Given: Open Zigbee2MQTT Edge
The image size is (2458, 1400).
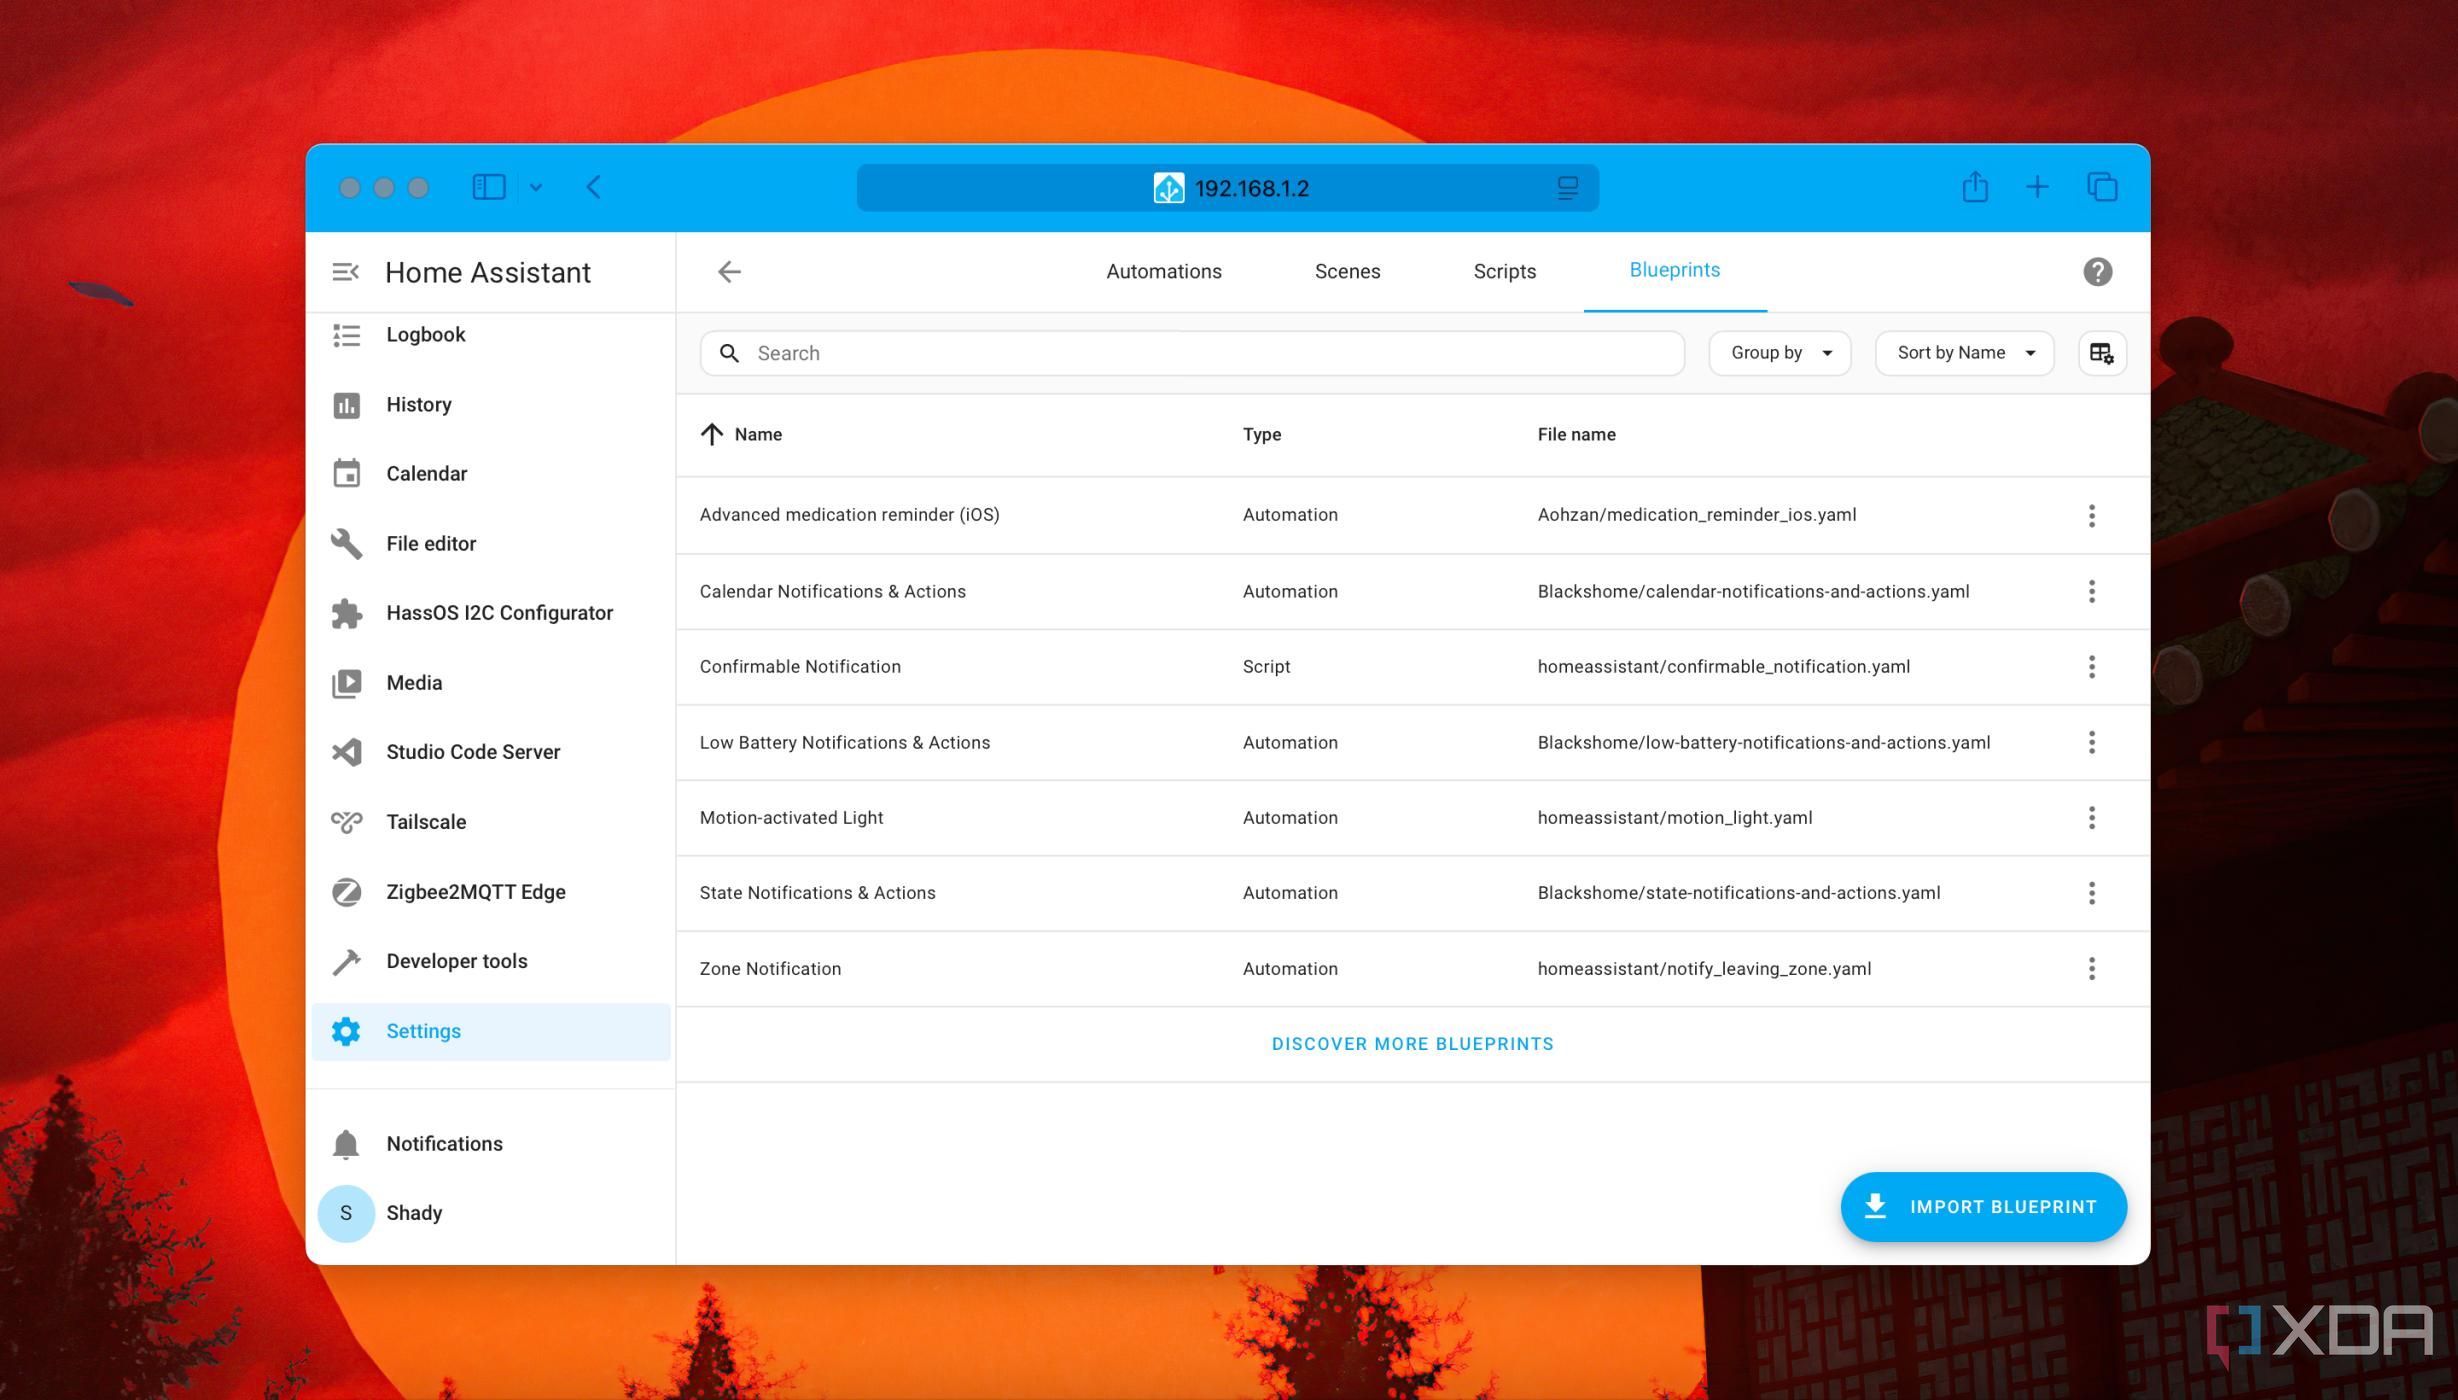Looking at the screenshot, I should [490, 892].
